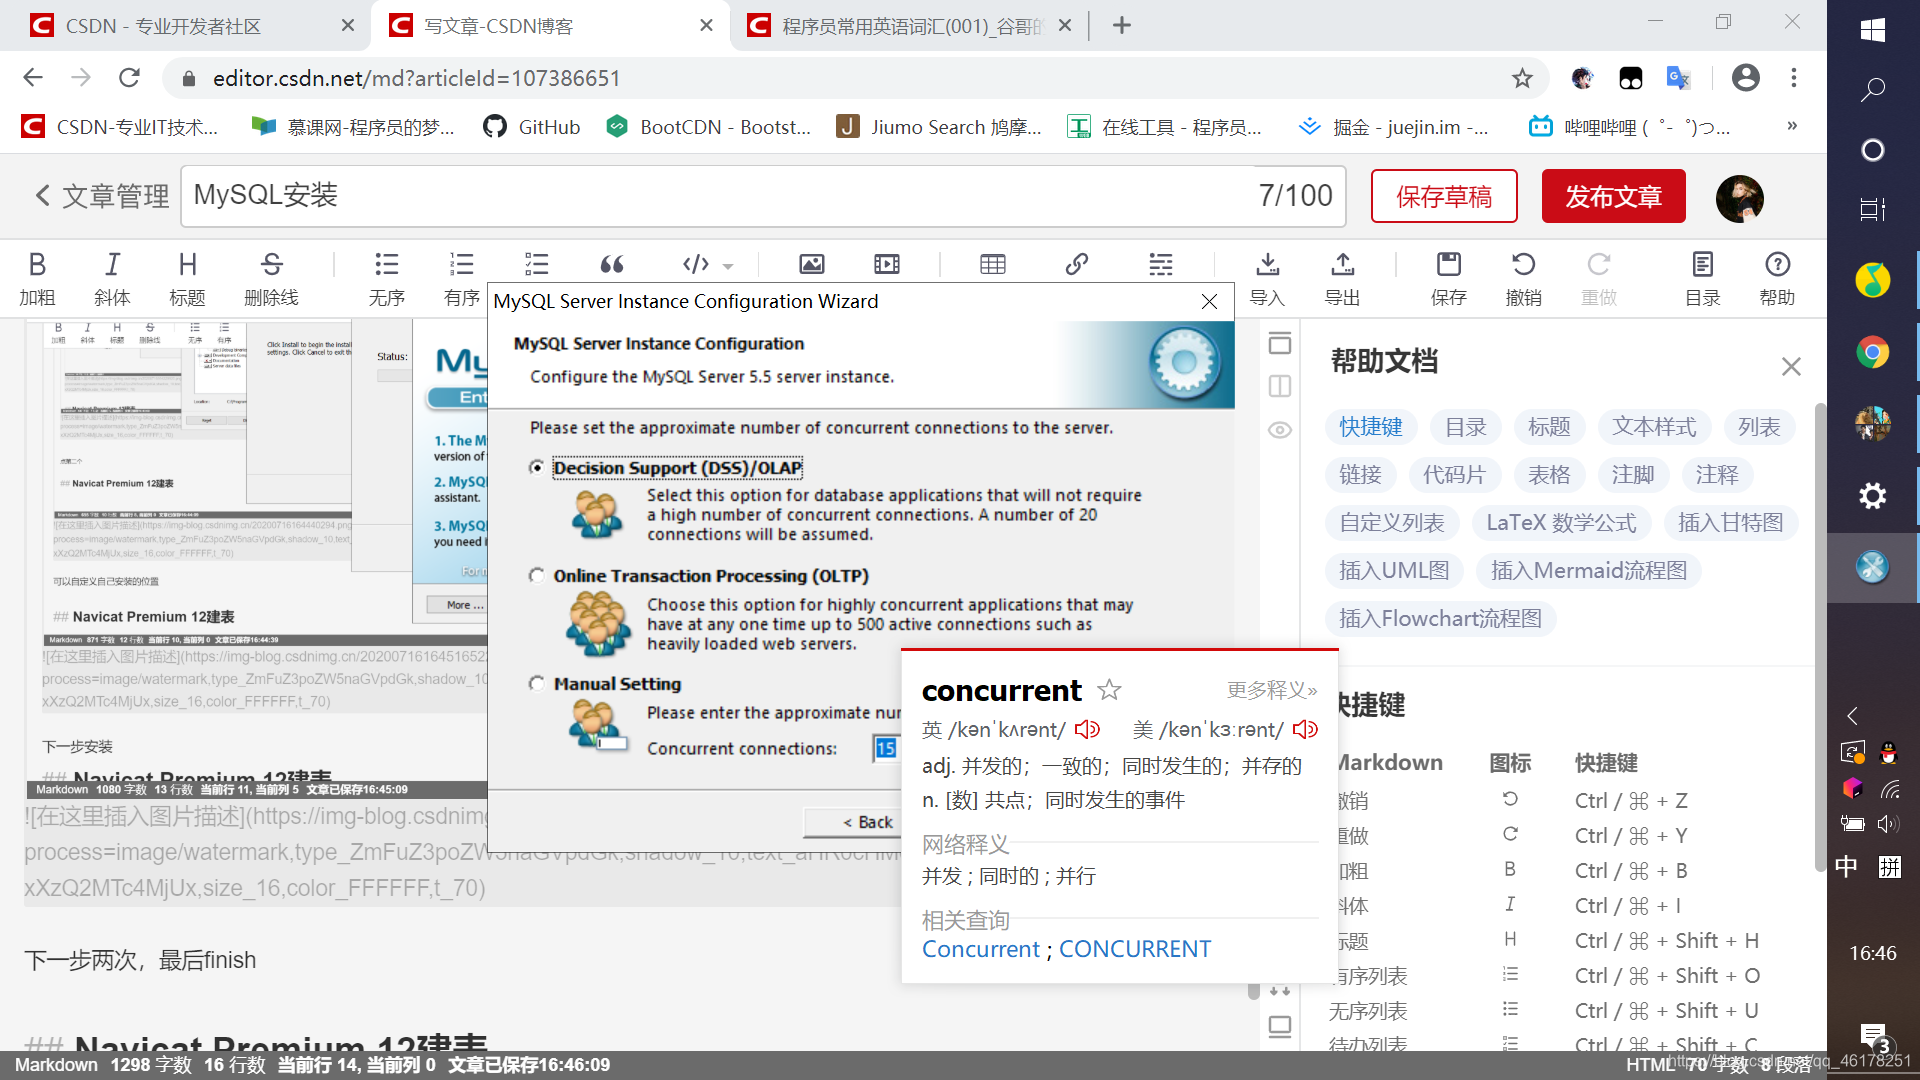
Task: Switch to the split-column layout icon
Action: coord(1280,386)
